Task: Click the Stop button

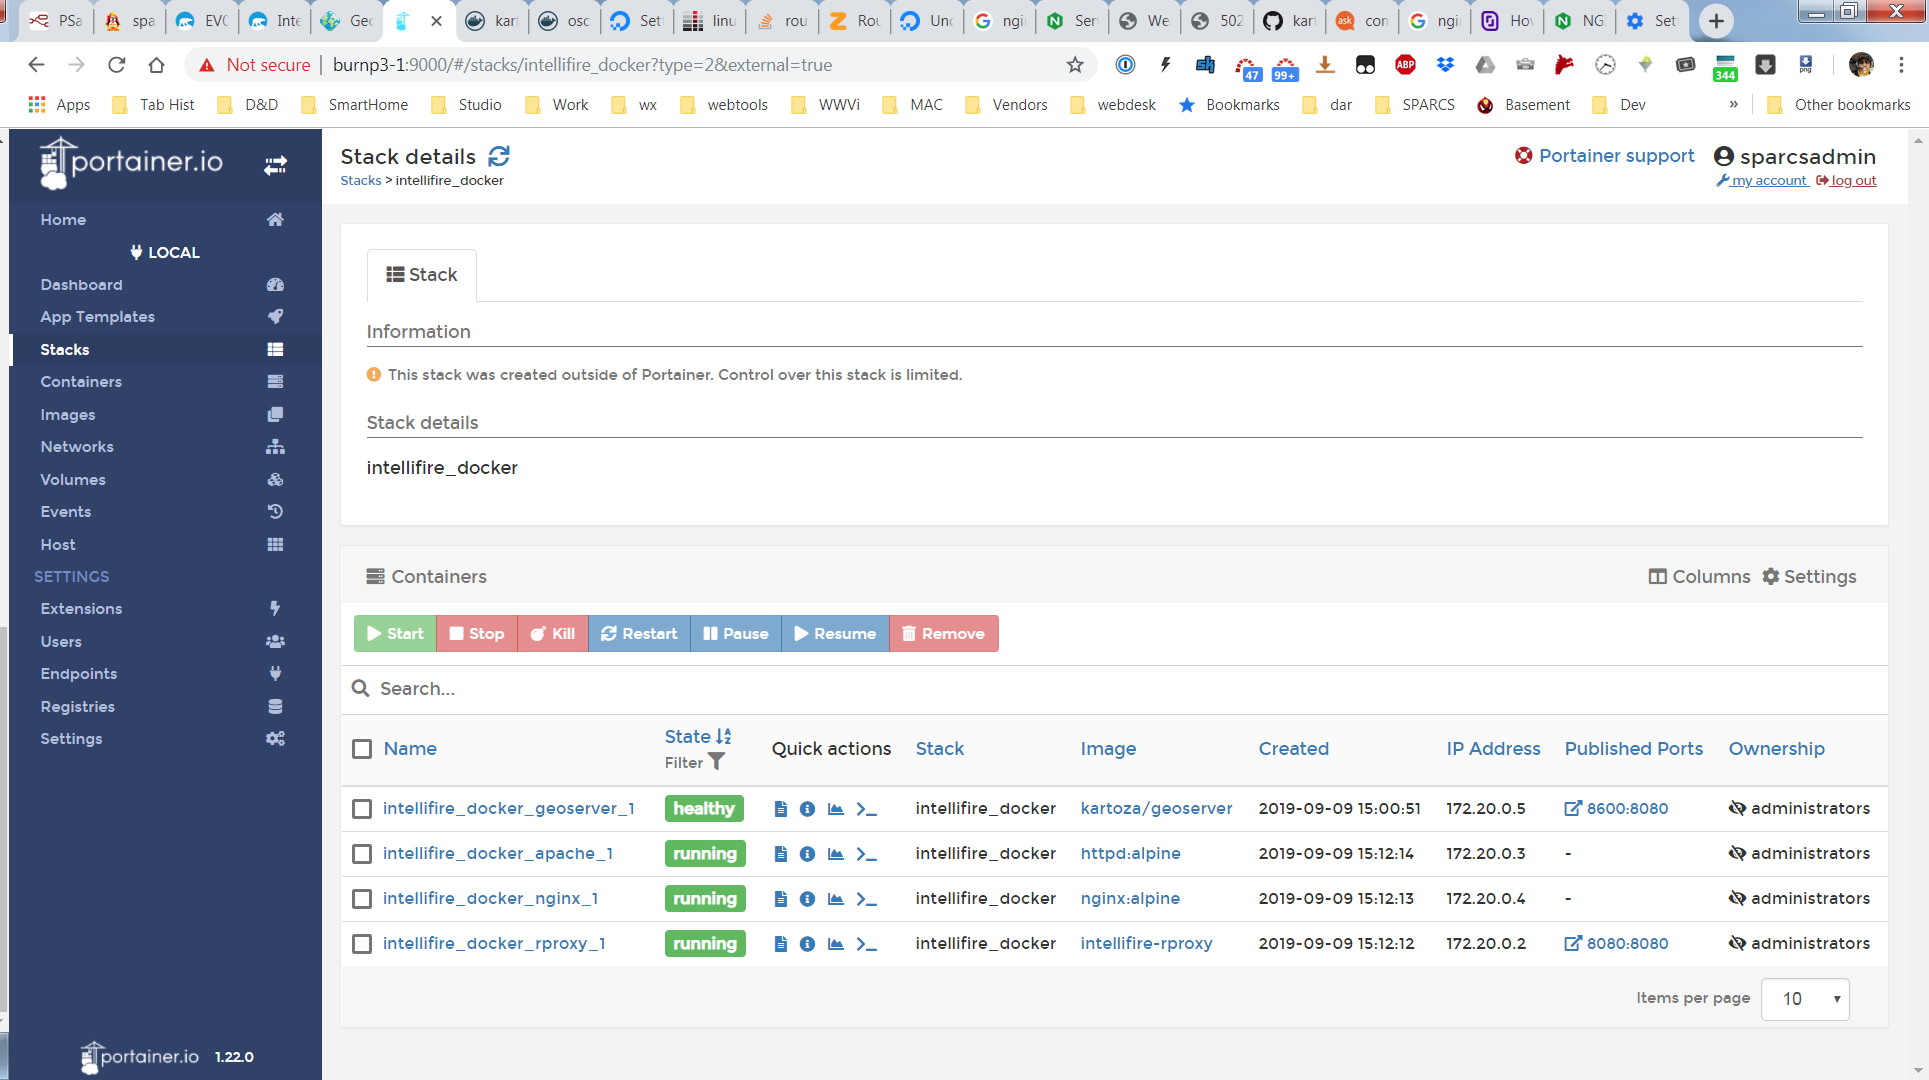Action: [476, 633]
